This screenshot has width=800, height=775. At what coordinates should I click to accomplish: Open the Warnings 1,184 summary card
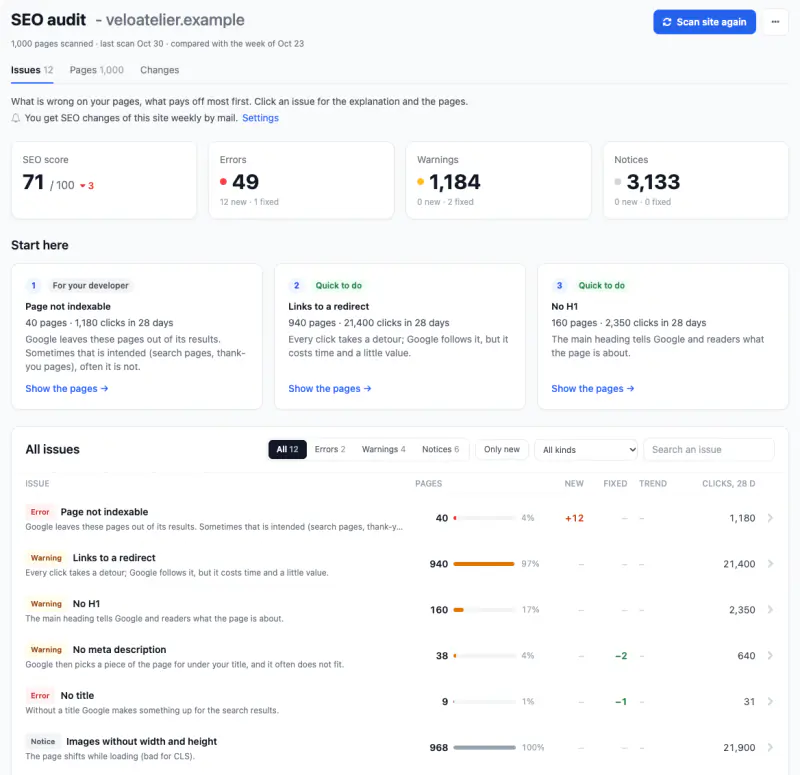click(x=498, y=180)
